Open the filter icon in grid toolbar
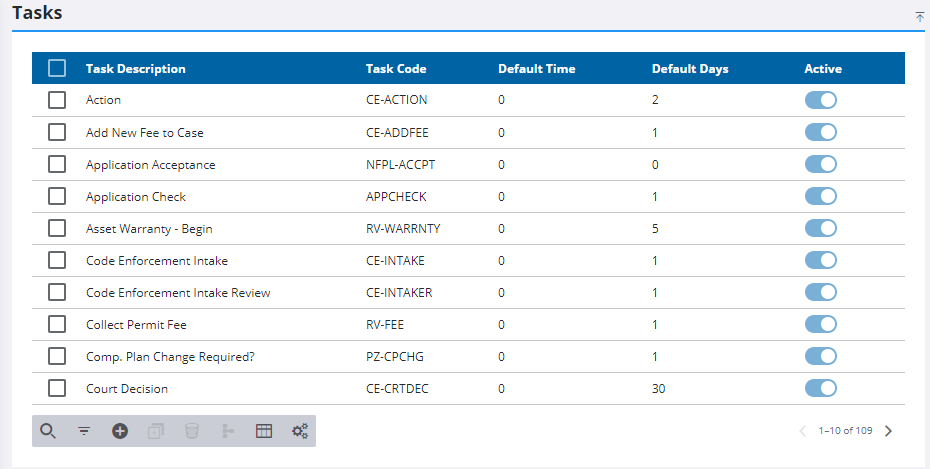The image size is (930, 469). coord(84,431)
